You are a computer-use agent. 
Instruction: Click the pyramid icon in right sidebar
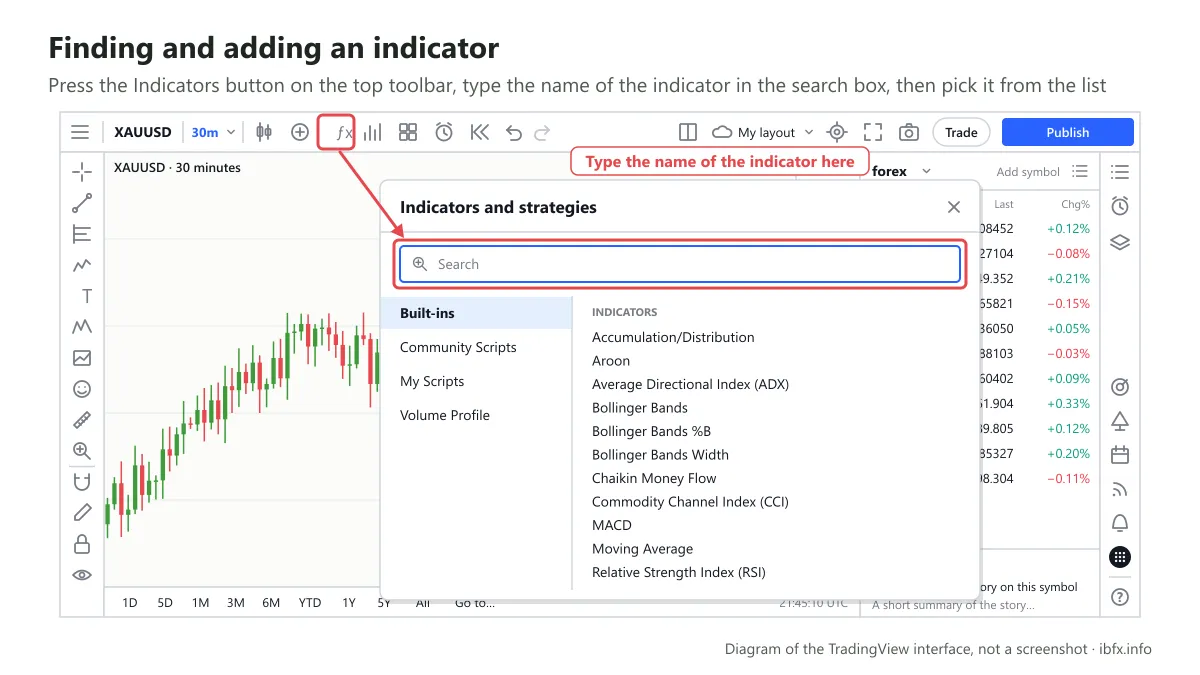click(1120, 420)
